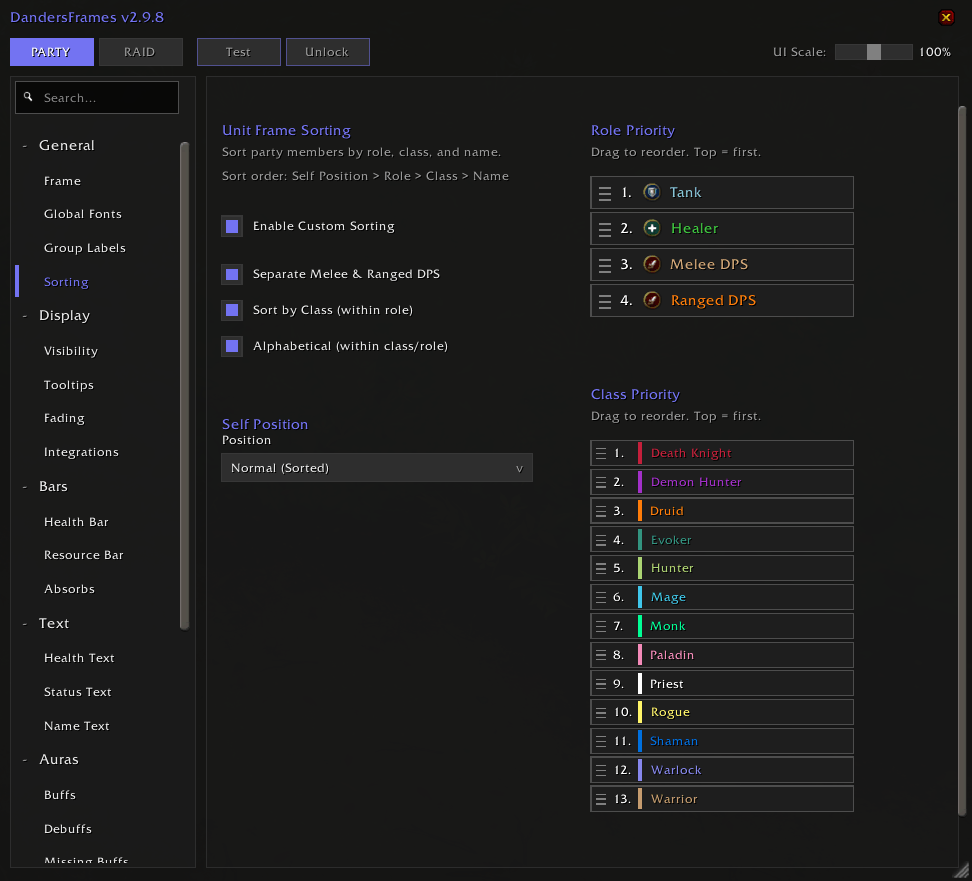Collapse the Text section

click(x=25, y=624)
